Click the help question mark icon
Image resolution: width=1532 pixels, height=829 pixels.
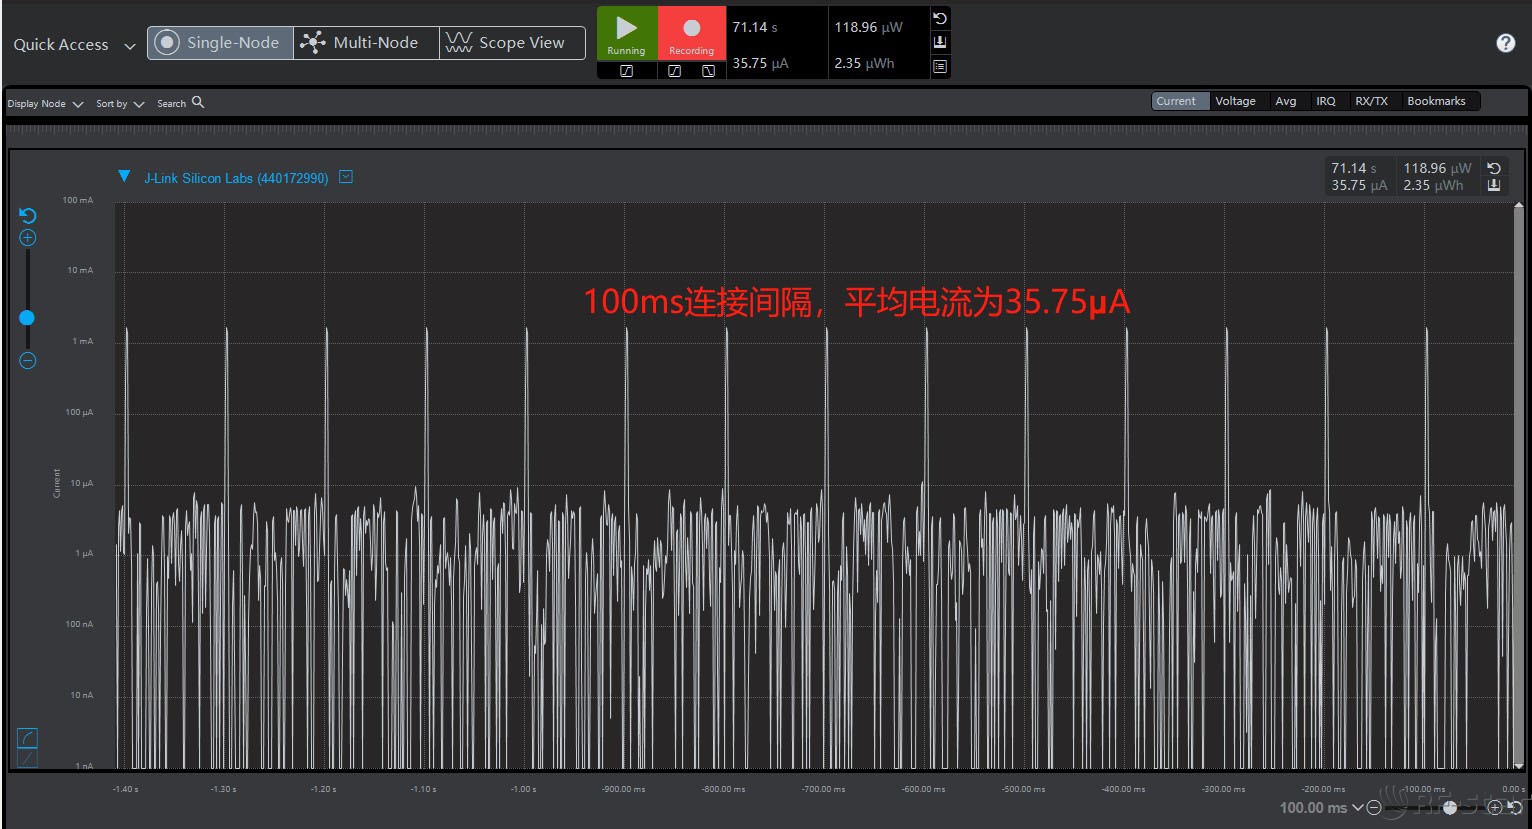(1505, 43)
